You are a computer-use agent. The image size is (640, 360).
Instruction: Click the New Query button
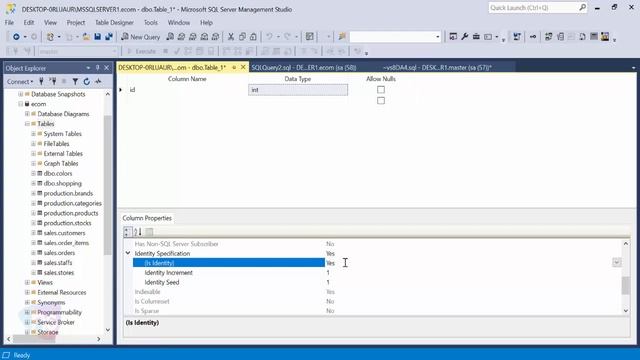point(141,37)
